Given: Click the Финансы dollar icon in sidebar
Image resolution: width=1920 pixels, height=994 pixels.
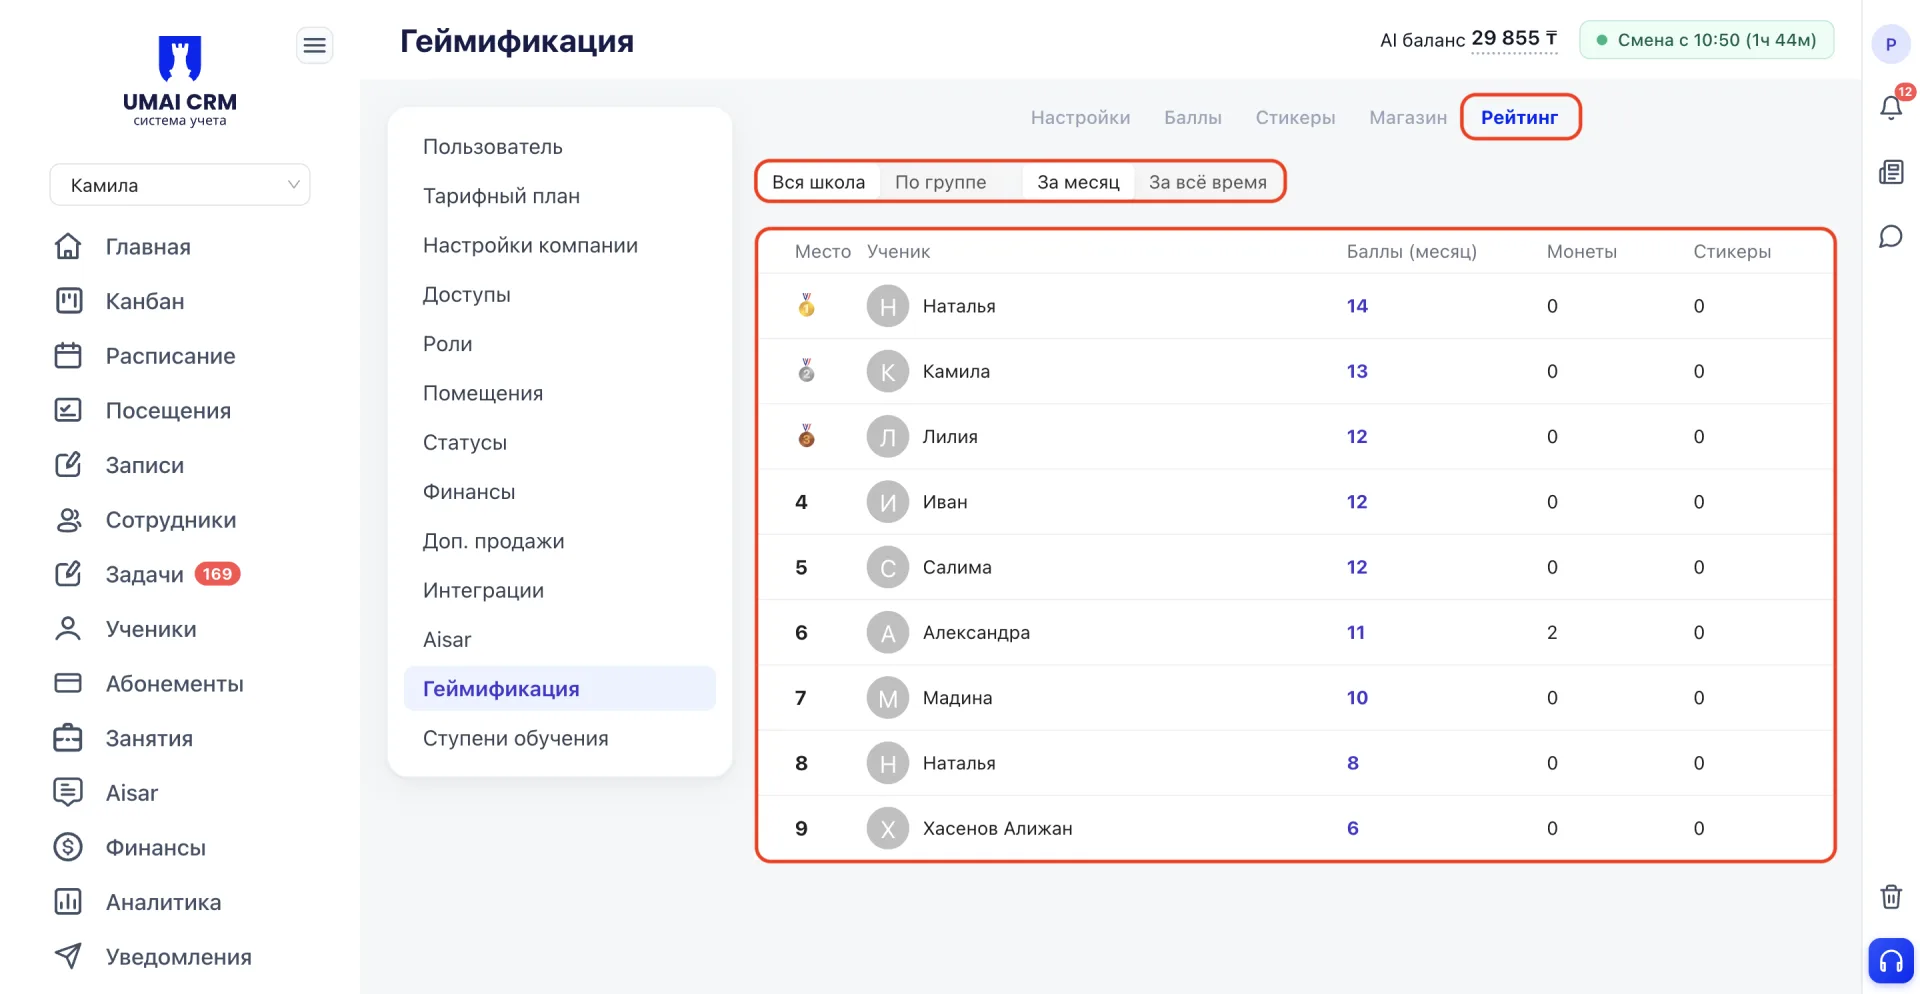Looking at the screenshot, I should [x=68, y=847].
